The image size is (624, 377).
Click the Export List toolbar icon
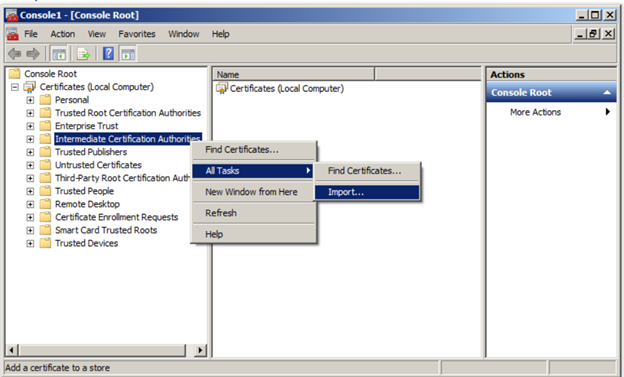pos(84,54)
